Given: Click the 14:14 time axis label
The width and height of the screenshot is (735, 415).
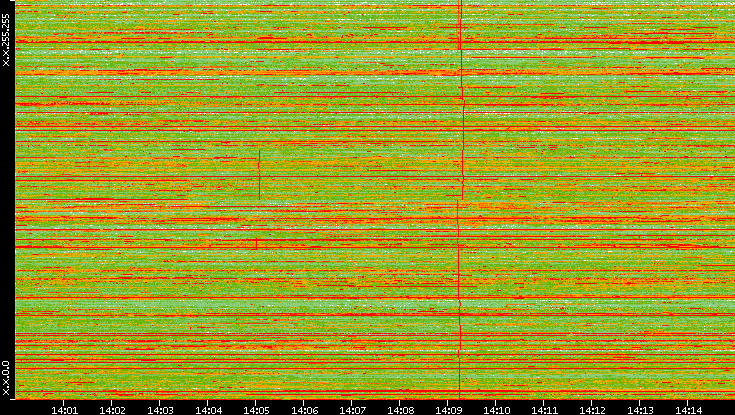Looking at the screenshot, I should click(688, 410).
